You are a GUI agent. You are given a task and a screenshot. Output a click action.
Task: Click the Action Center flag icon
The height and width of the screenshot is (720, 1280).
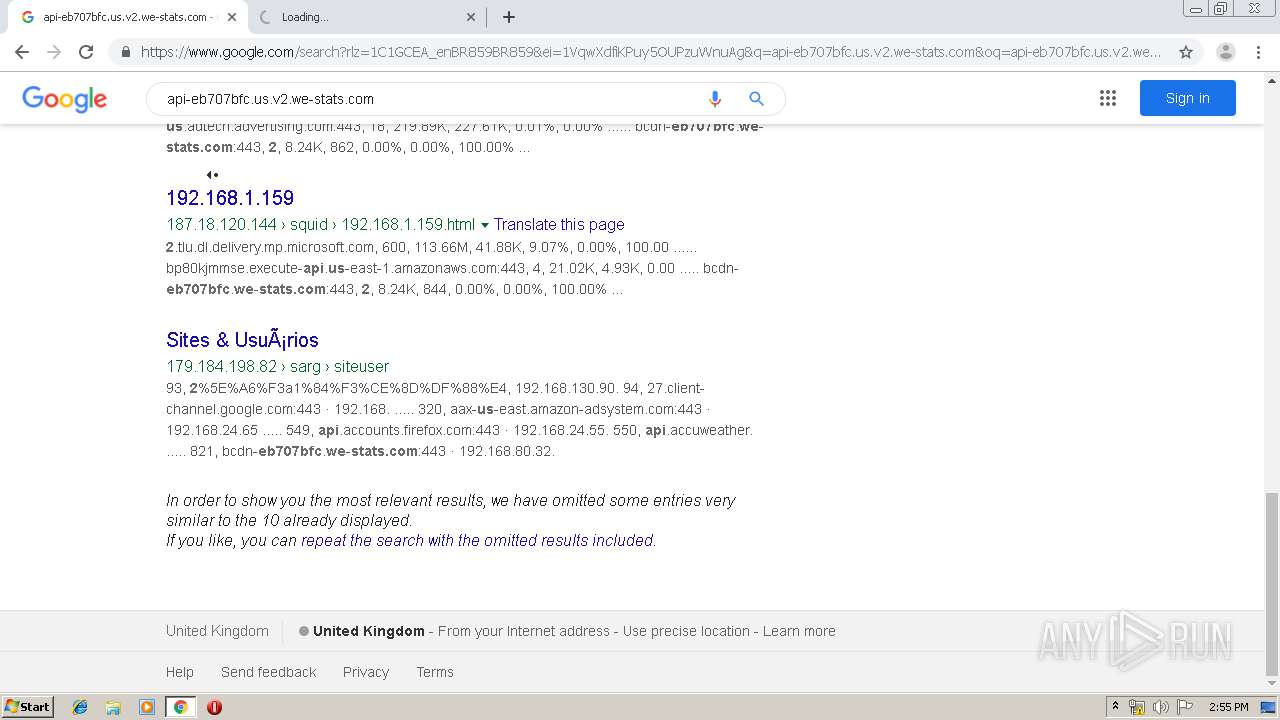click(1185, 707)
